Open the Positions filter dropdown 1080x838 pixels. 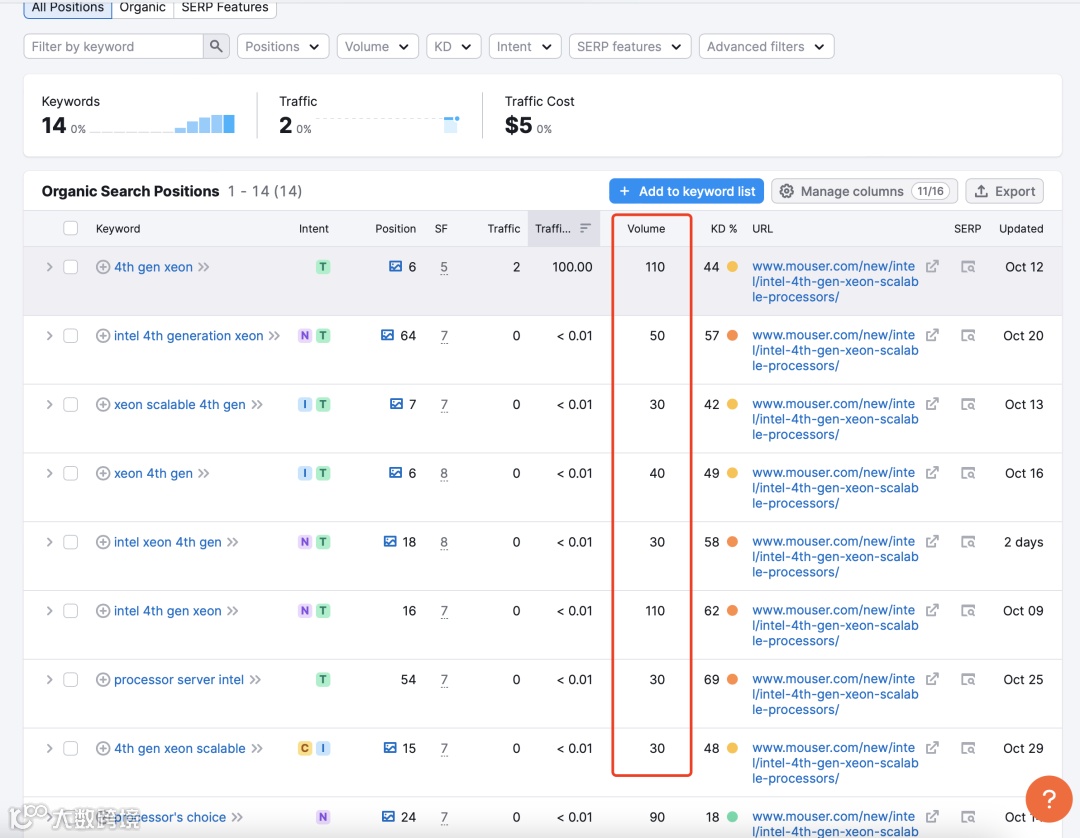[282, 46]
